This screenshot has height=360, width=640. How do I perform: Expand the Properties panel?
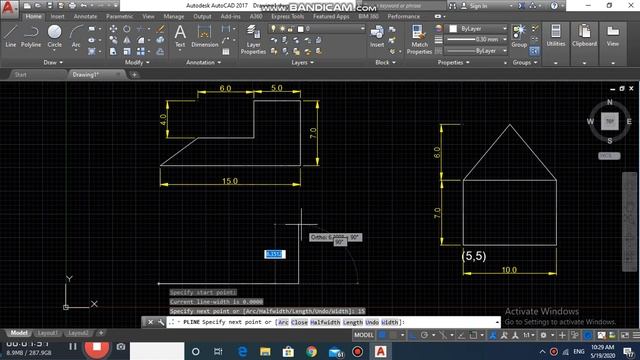(x=453, y=62)
